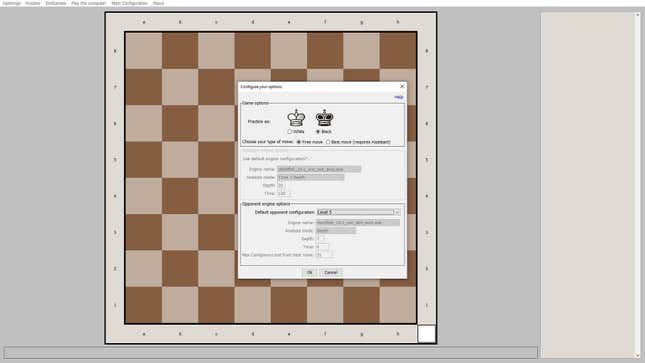Click the white king icon
Screen dimensions: 645x363
296,118
